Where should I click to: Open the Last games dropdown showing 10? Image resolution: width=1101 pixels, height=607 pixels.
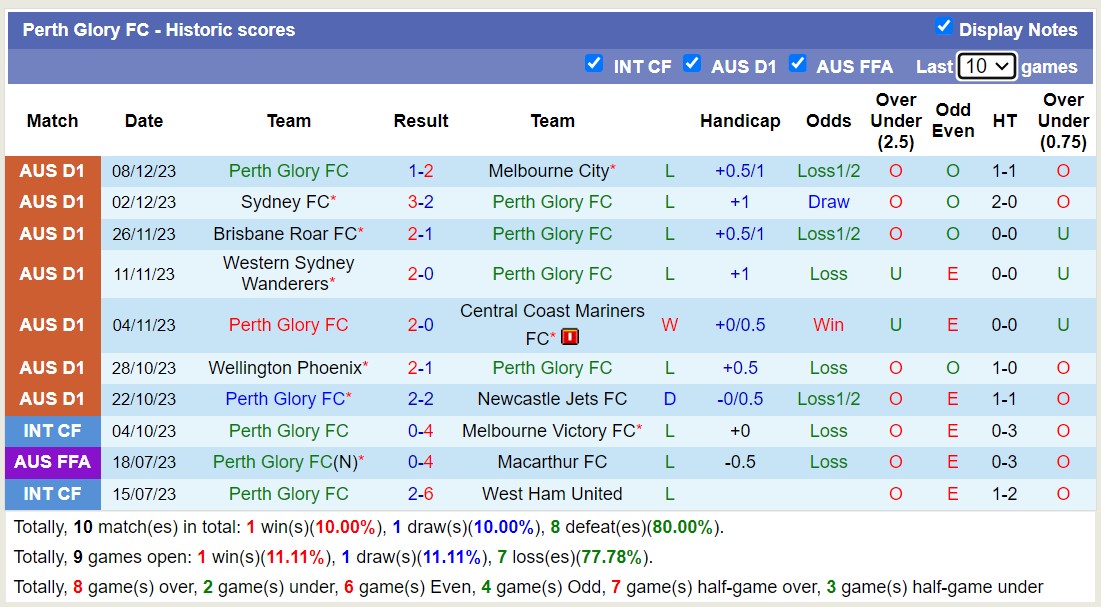click(x=986, y=65)
